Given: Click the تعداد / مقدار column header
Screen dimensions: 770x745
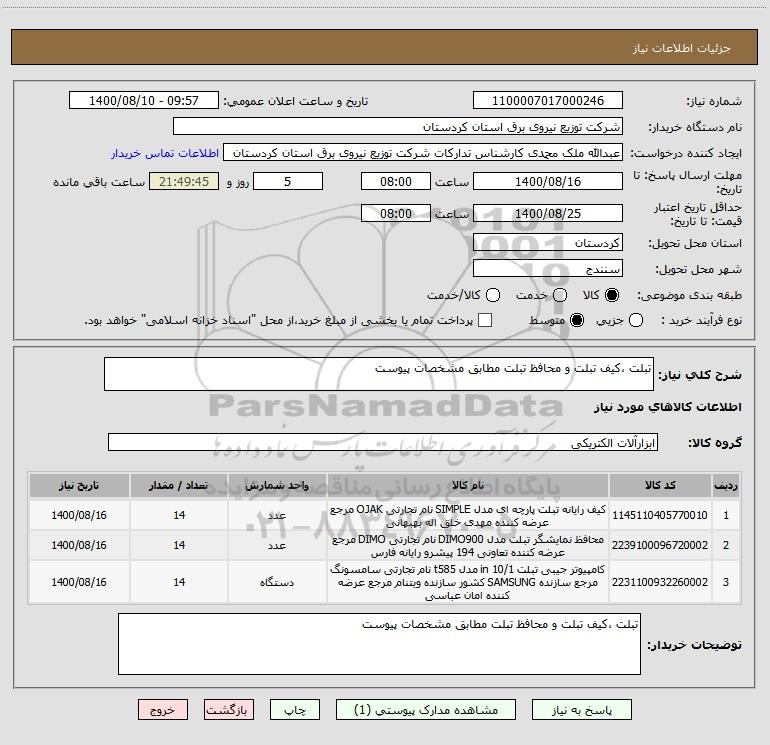Looking at the screenshot, I should coord(179,485).
